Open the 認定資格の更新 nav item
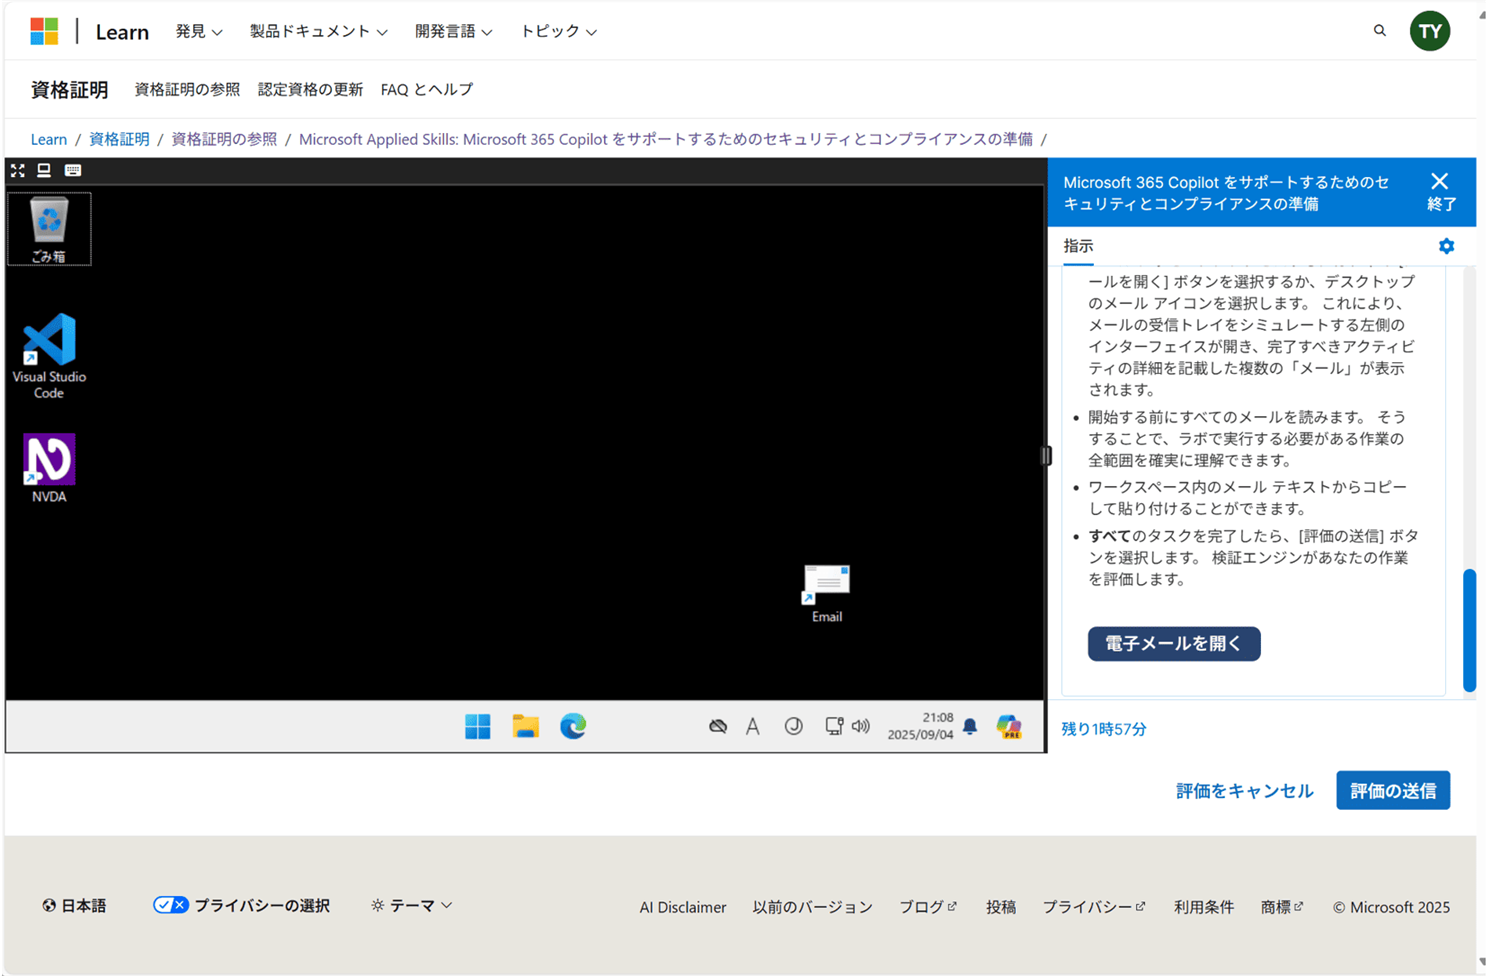The height and width of the screenshot is (976, 1500). pyautogui.click(x=310, y=89)
